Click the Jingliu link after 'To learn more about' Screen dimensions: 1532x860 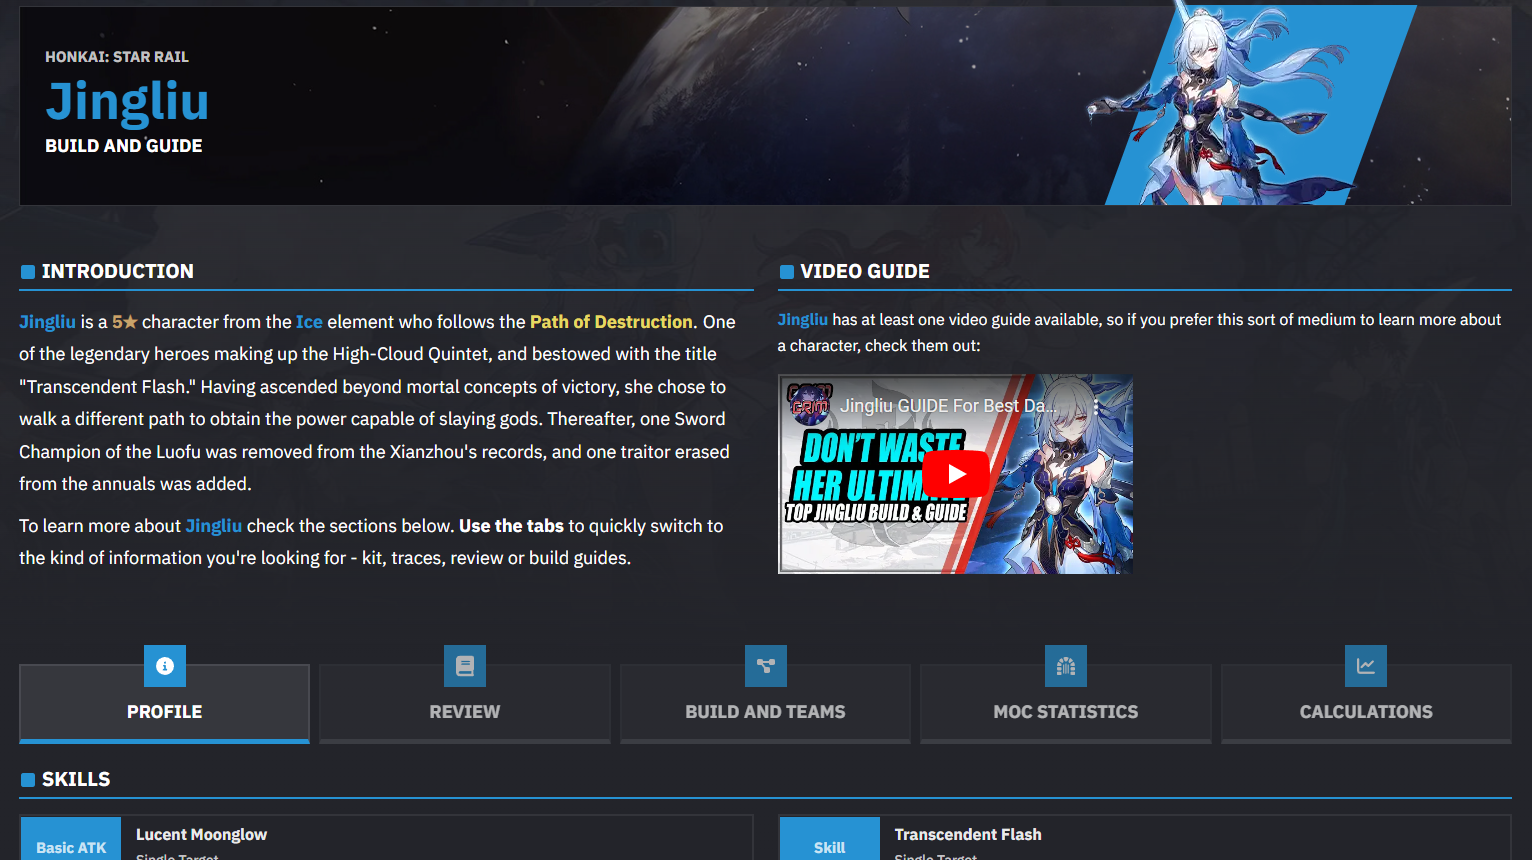pyautogui.click(x=213, y=526)
